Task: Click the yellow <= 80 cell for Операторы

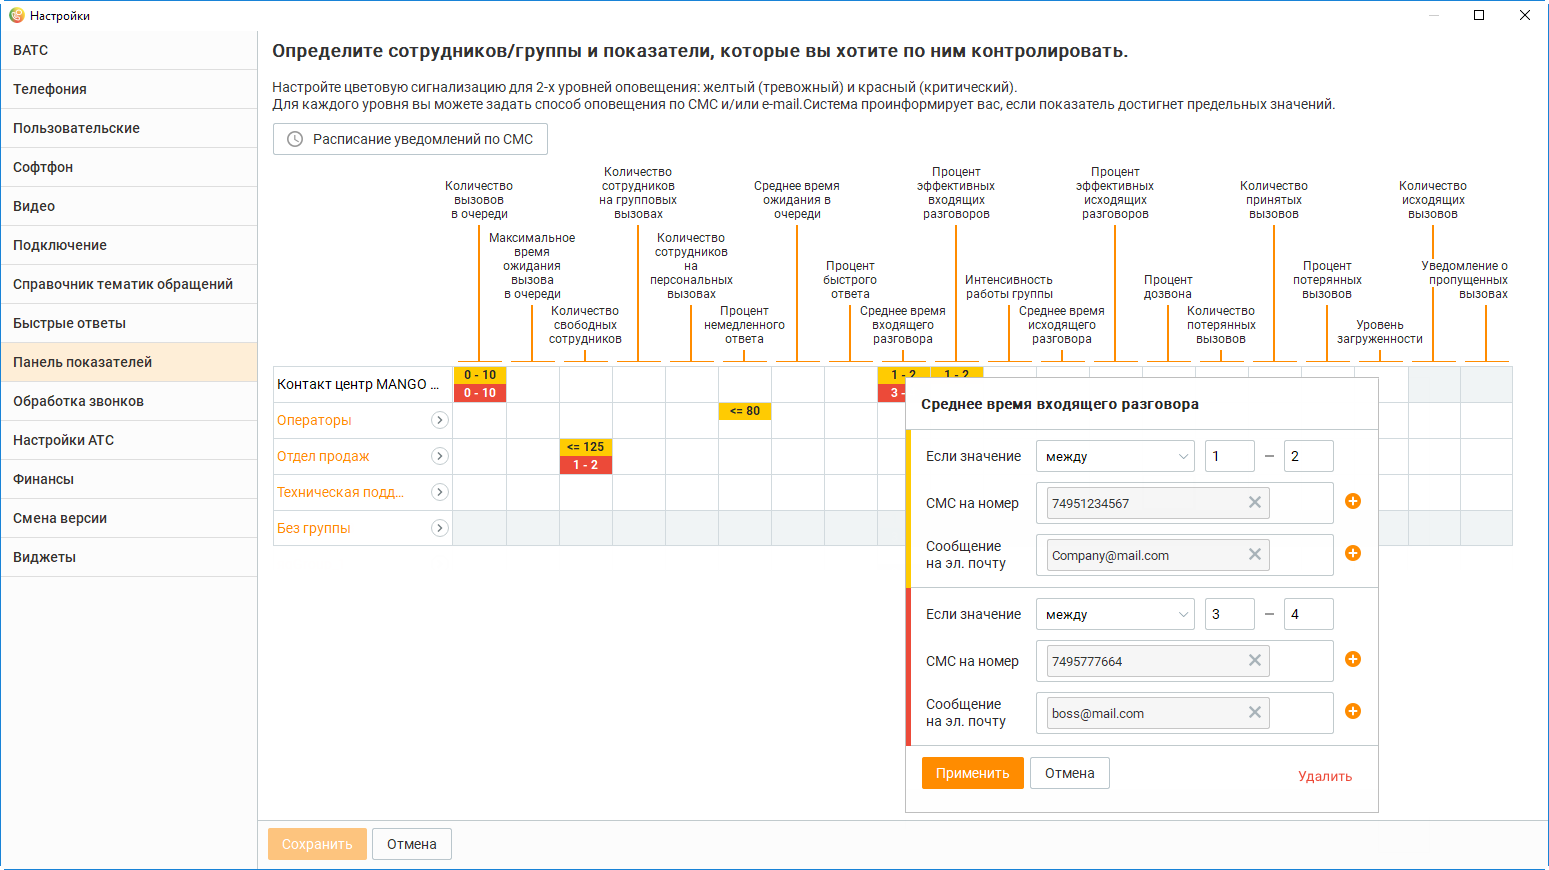Action: tap(745, 411)
